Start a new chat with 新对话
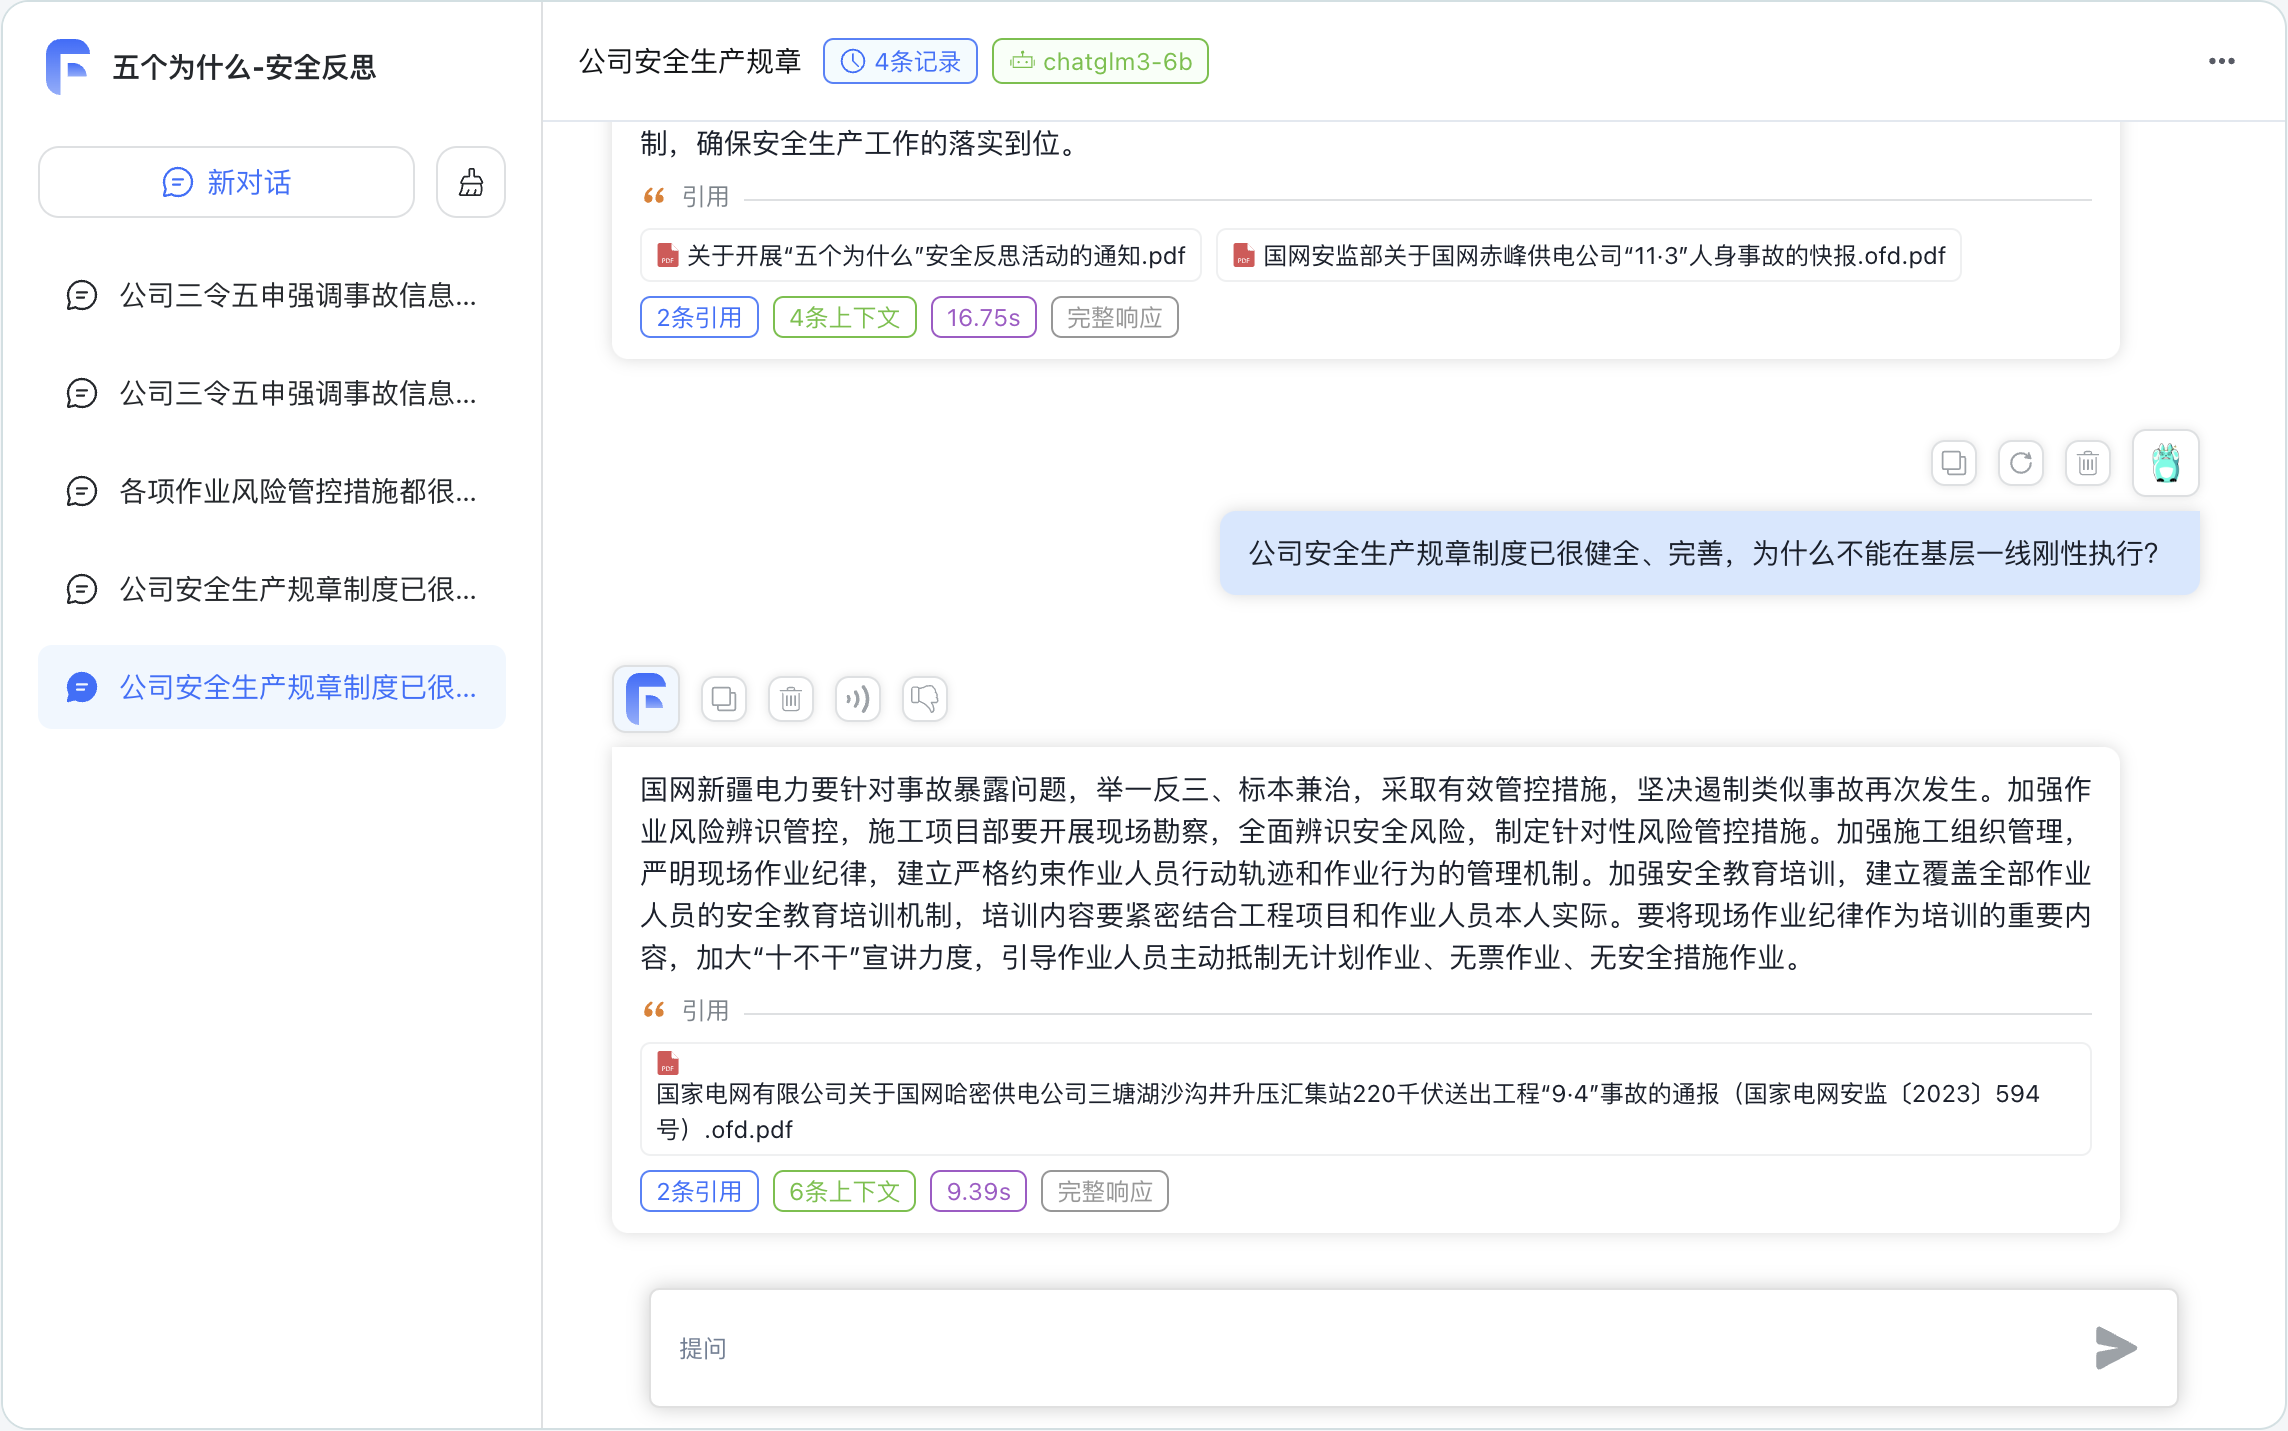Viewport: 2288px width, 1431px height. click(x=227, y=183)
